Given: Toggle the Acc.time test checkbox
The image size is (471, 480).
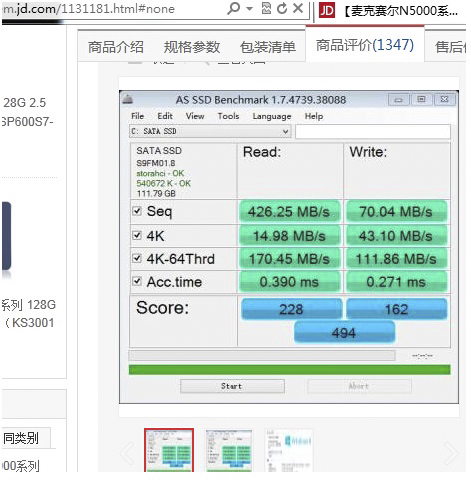Looking at the screenshot, I should (x=137, y=281).
